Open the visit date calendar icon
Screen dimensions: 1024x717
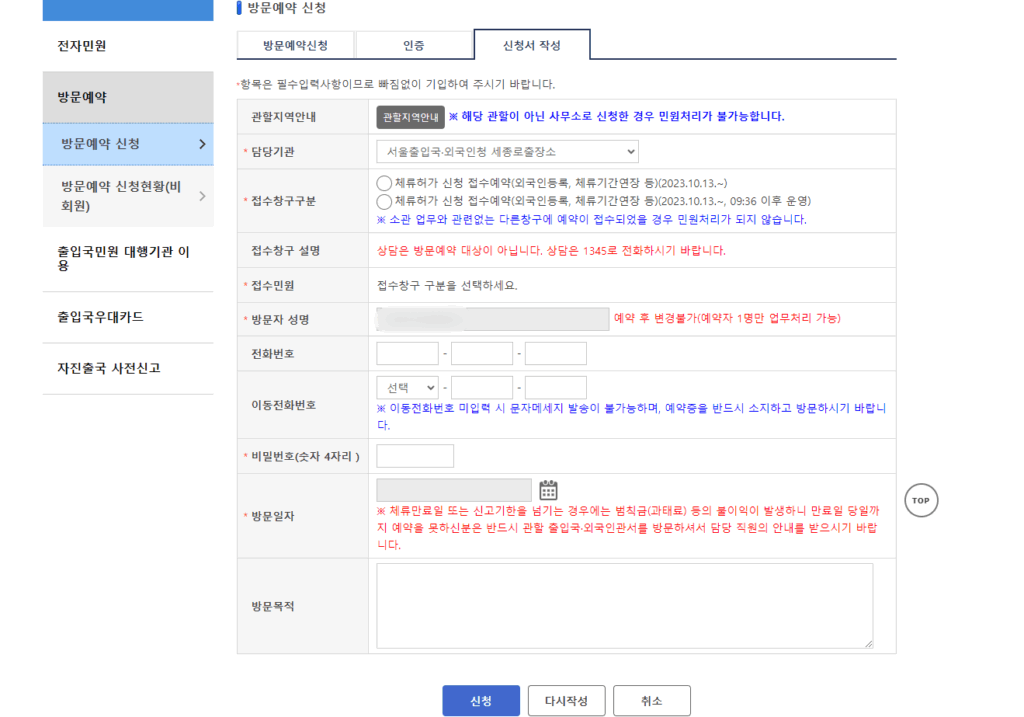(548, 490)
